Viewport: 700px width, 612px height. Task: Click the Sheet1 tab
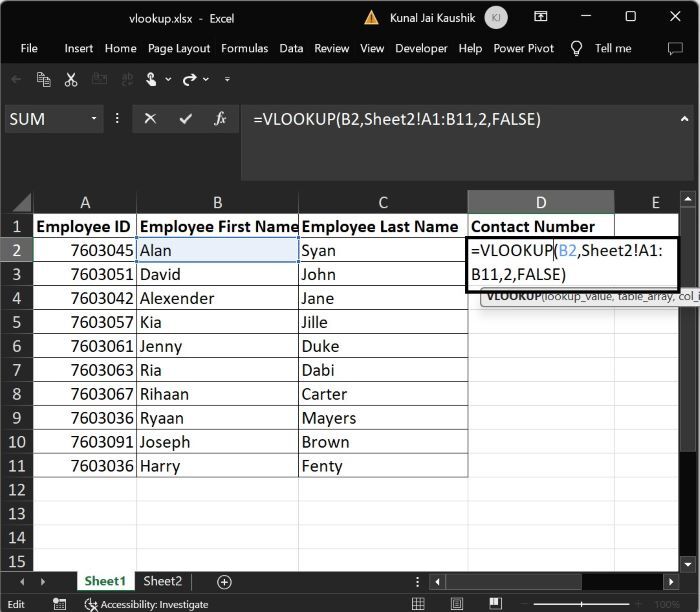[x=105, y=581]
